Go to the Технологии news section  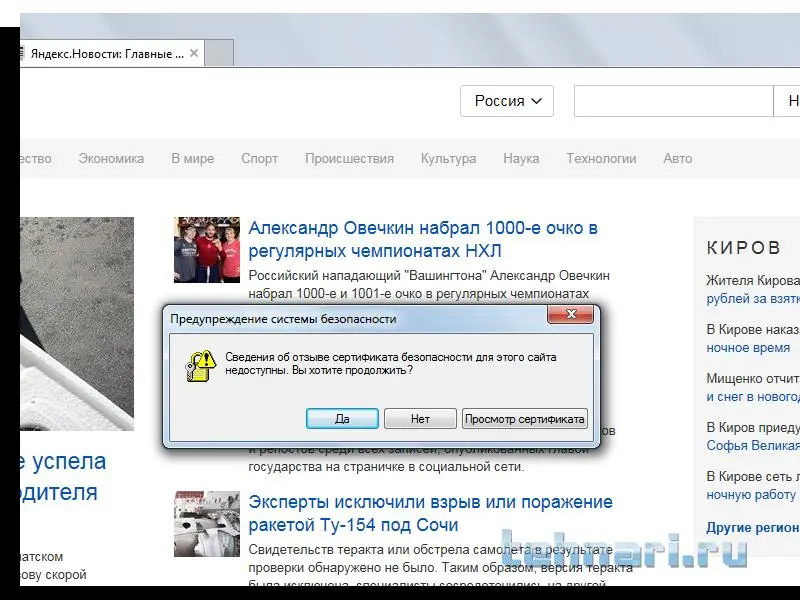point(601,159)
